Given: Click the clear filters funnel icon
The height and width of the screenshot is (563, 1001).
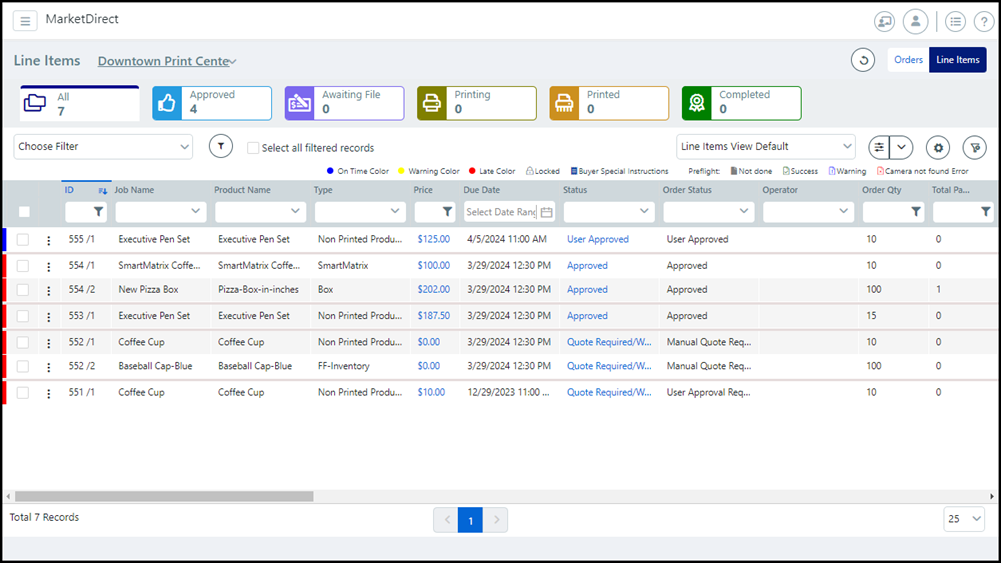Looking at the screenshot, I should 974,147.
